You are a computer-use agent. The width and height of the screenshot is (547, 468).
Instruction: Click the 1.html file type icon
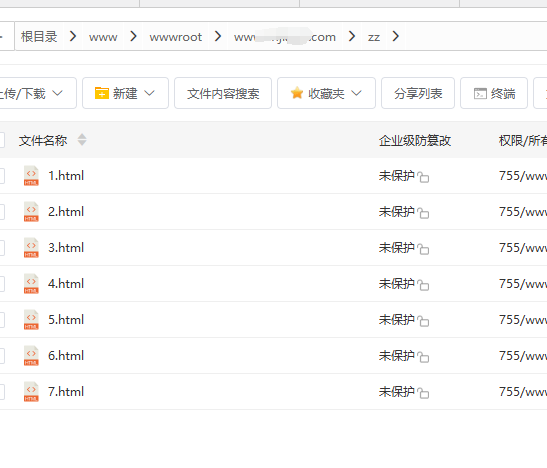(x=31, y=175)
